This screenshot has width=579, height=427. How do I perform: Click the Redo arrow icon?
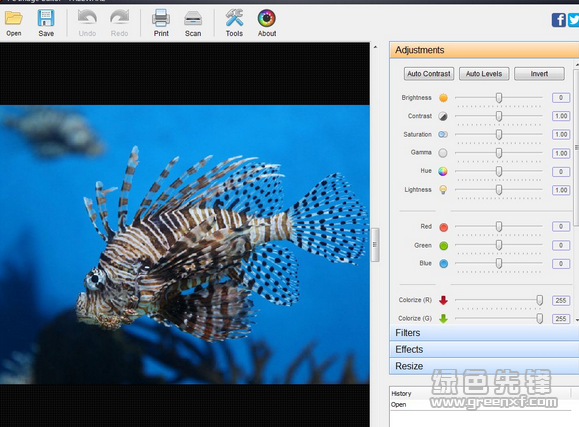click(119, 18)
